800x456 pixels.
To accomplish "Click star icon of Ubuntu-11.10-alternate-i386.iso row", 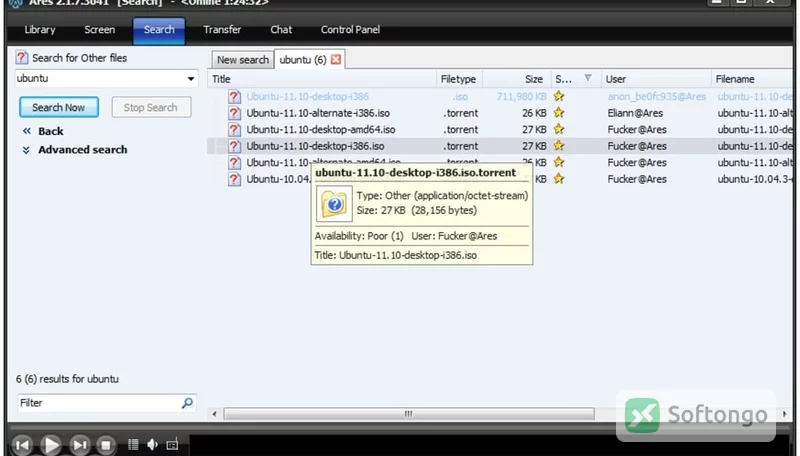I will coord(559,113).
